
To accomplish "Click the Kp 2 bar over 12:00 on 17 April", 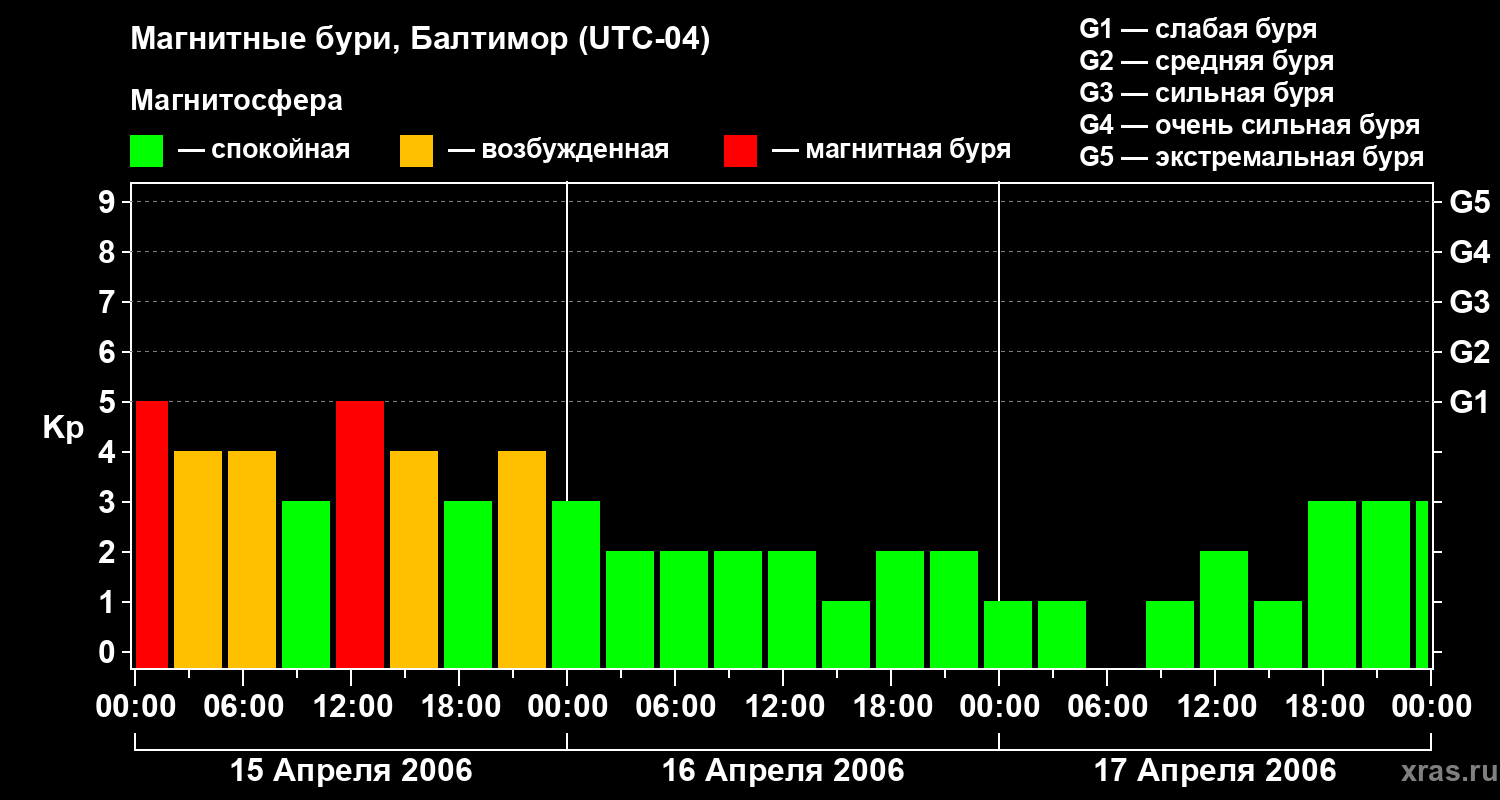I will [1224, 609].
